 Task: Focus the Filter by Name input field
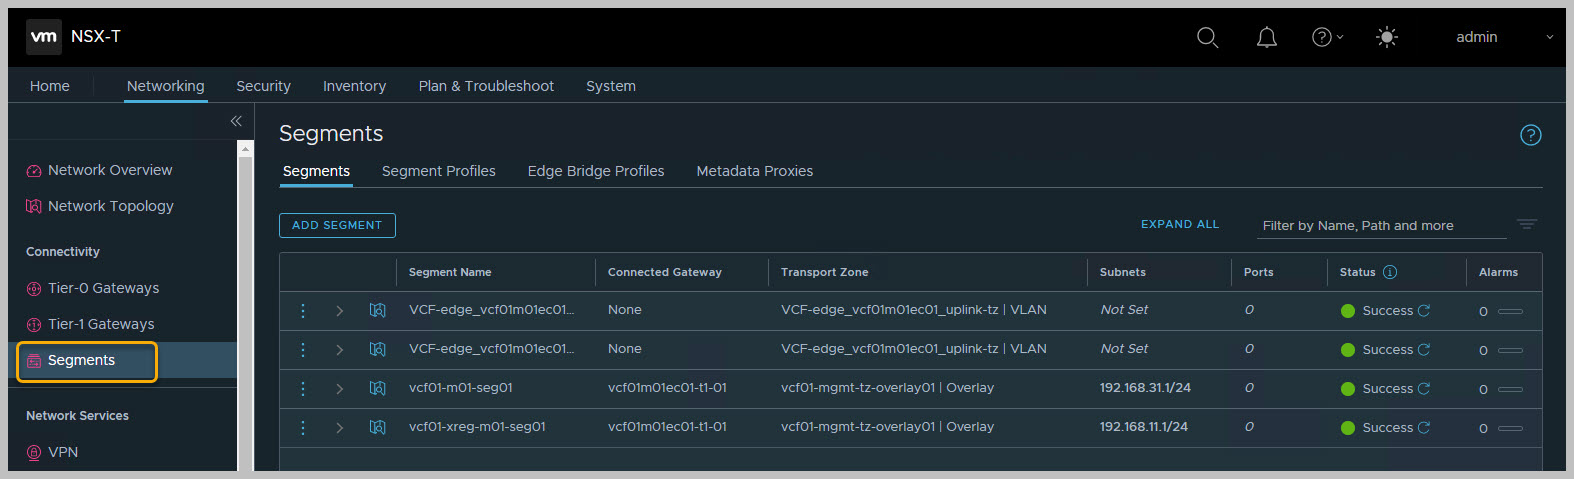pyautogui.click(x=1380, y=226)
